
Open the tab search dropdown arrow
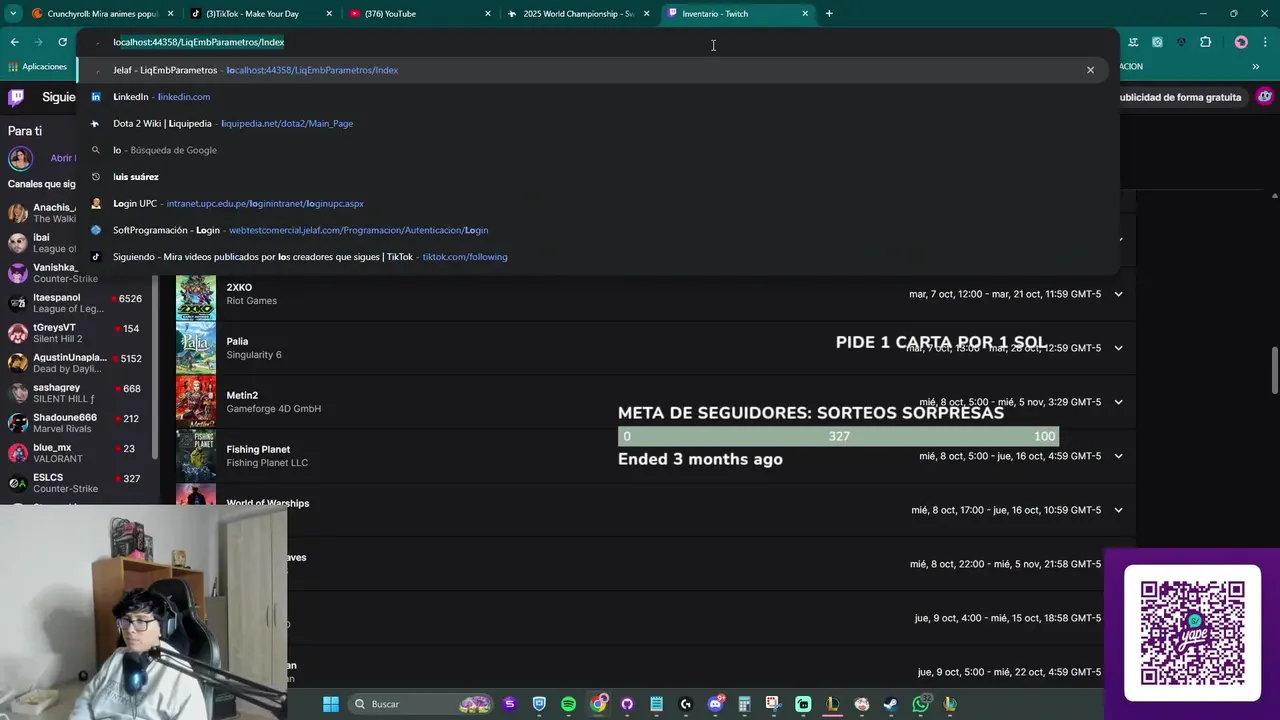[x=13, y=14]
